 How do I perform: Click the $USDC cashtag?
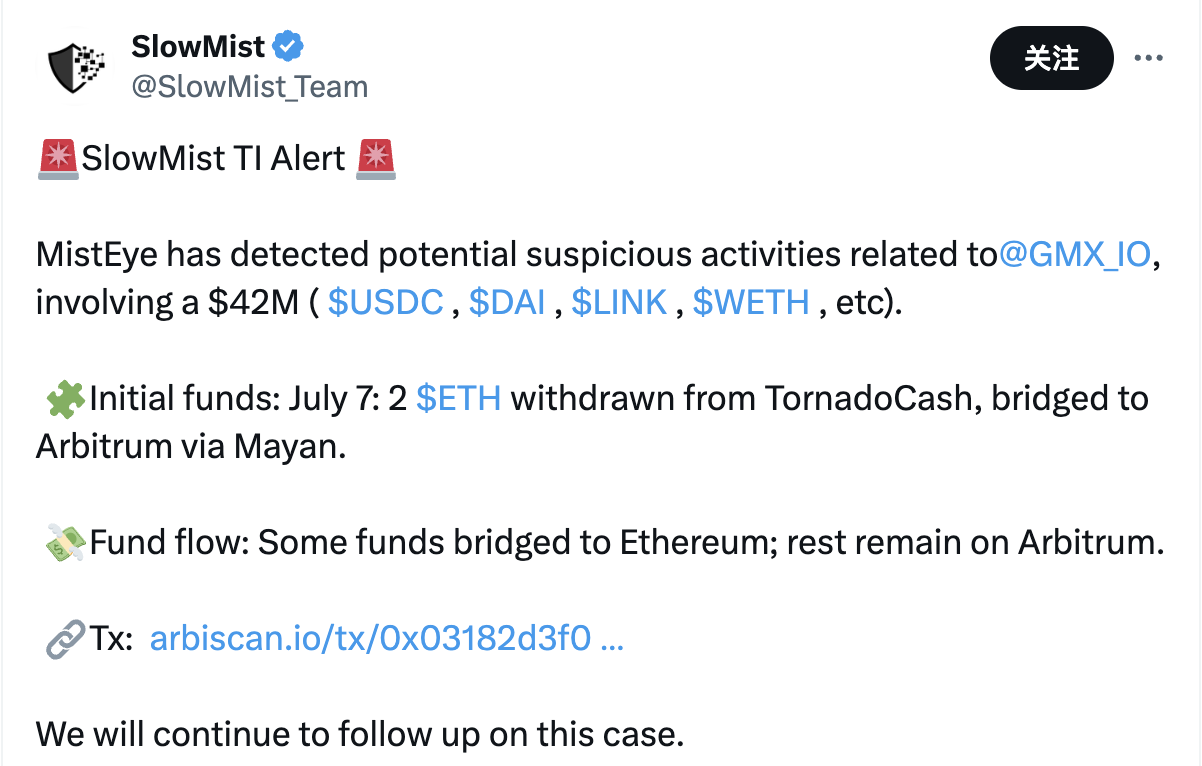[385, 303]
